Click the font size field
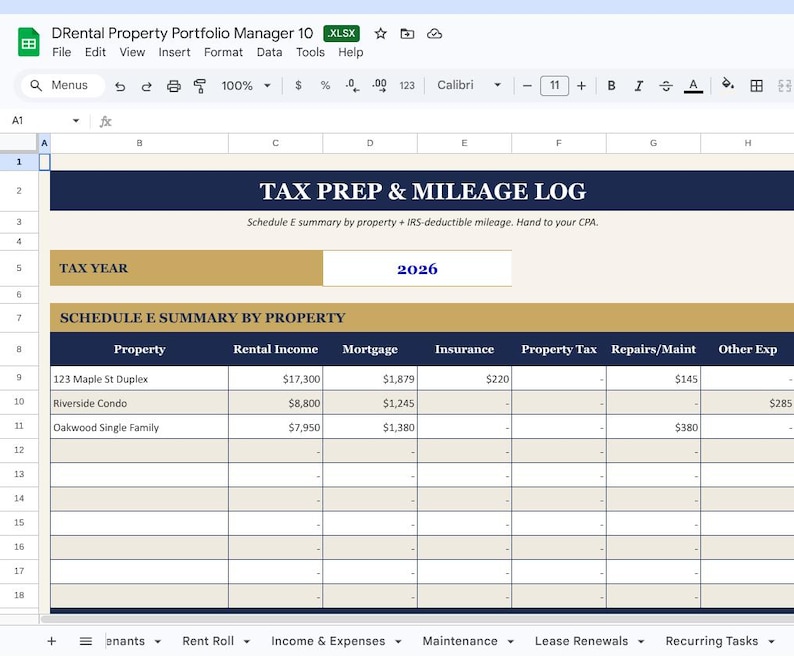Image resolution: width=794 pixels, height=656 pixels. click(x=554, y=85)
